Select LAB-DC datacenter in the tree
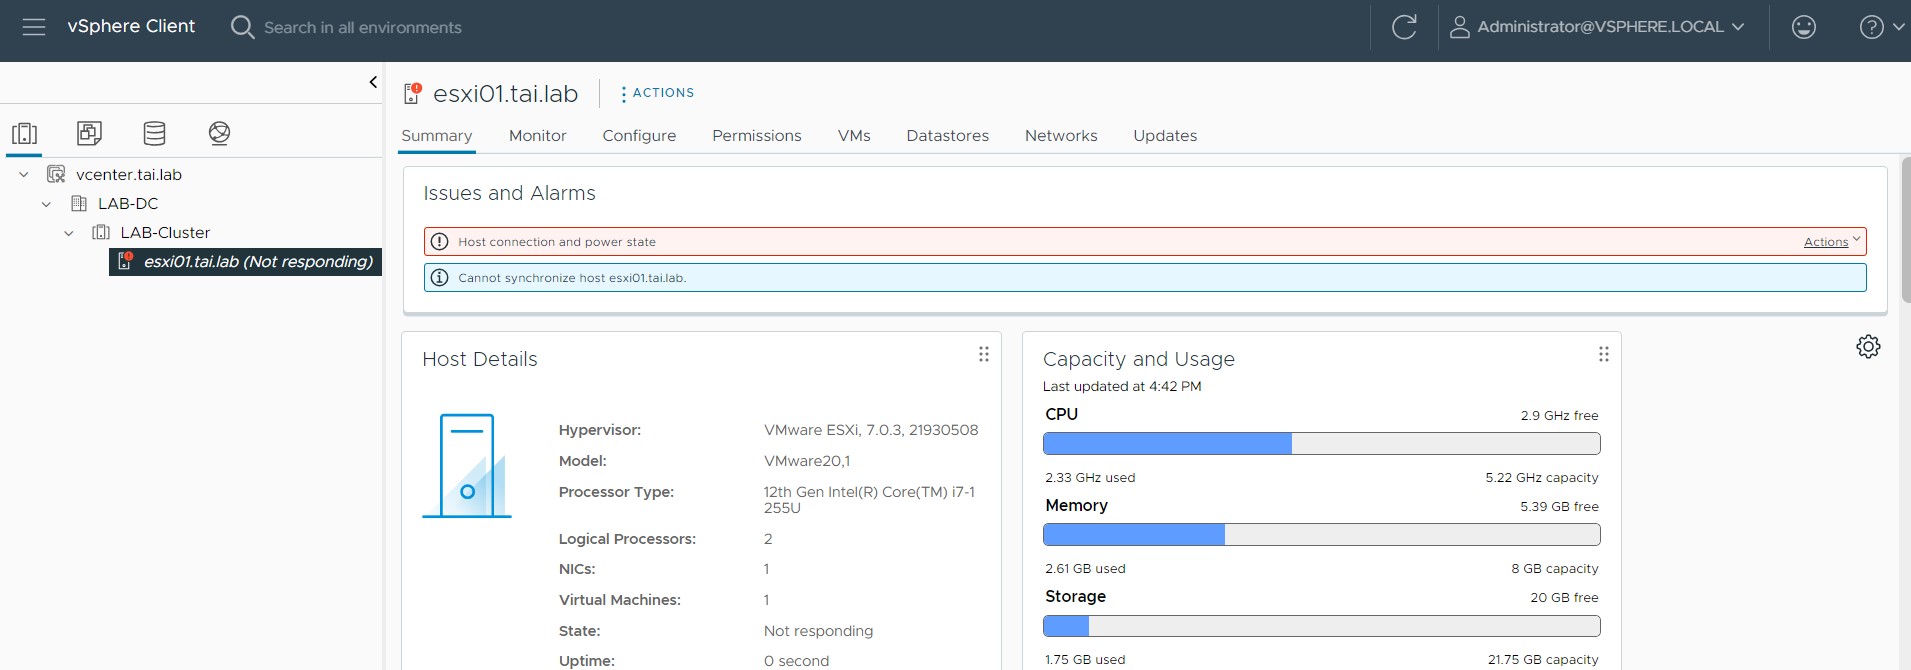Image resolution: width=1911 pixels, height=670 pixels. [x=128, y=204]
